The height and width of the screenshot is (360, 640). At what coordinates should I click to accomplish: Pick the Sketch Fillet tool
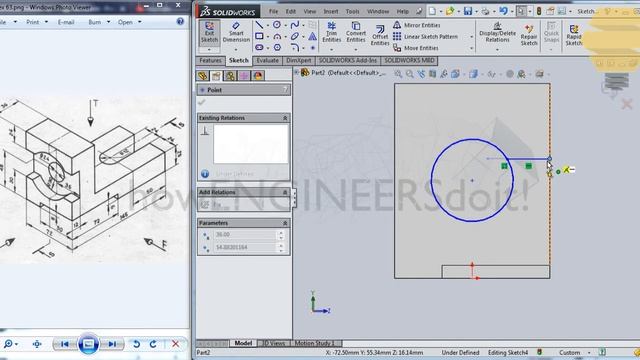tap(295, 48)
